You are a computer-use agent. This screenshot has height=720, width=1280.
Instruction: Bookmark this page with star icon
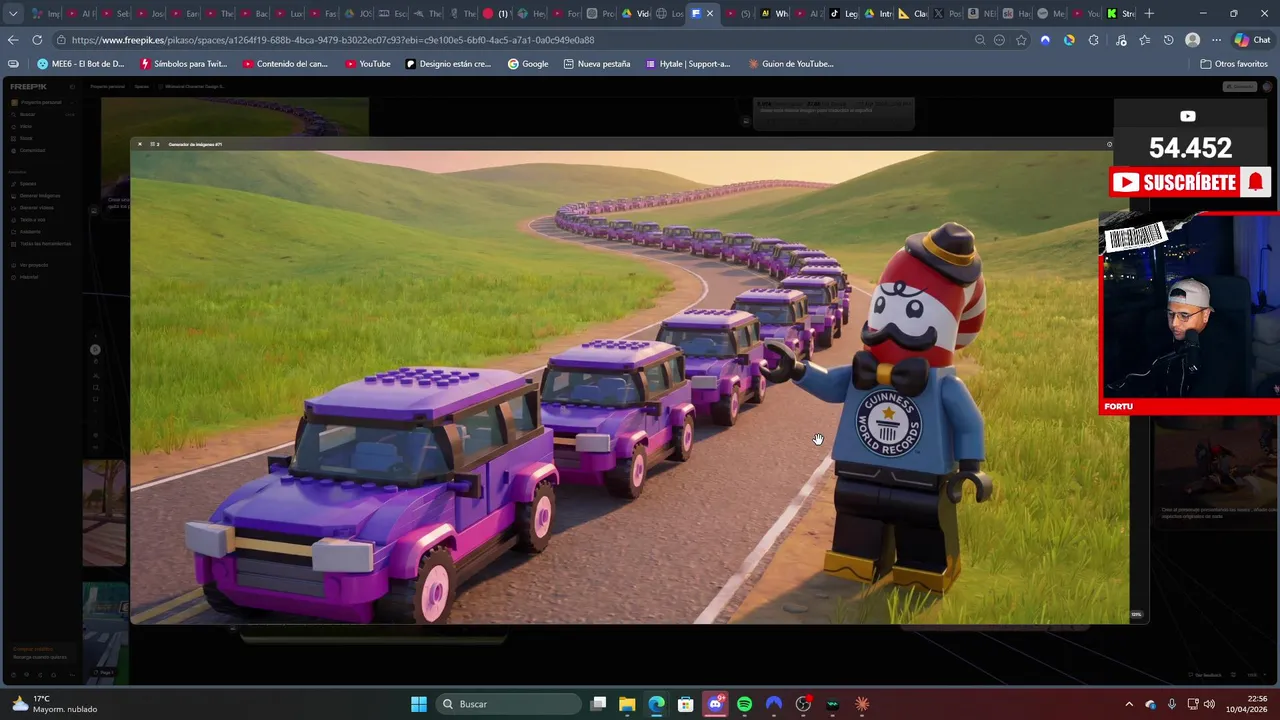coord(1021,40)
